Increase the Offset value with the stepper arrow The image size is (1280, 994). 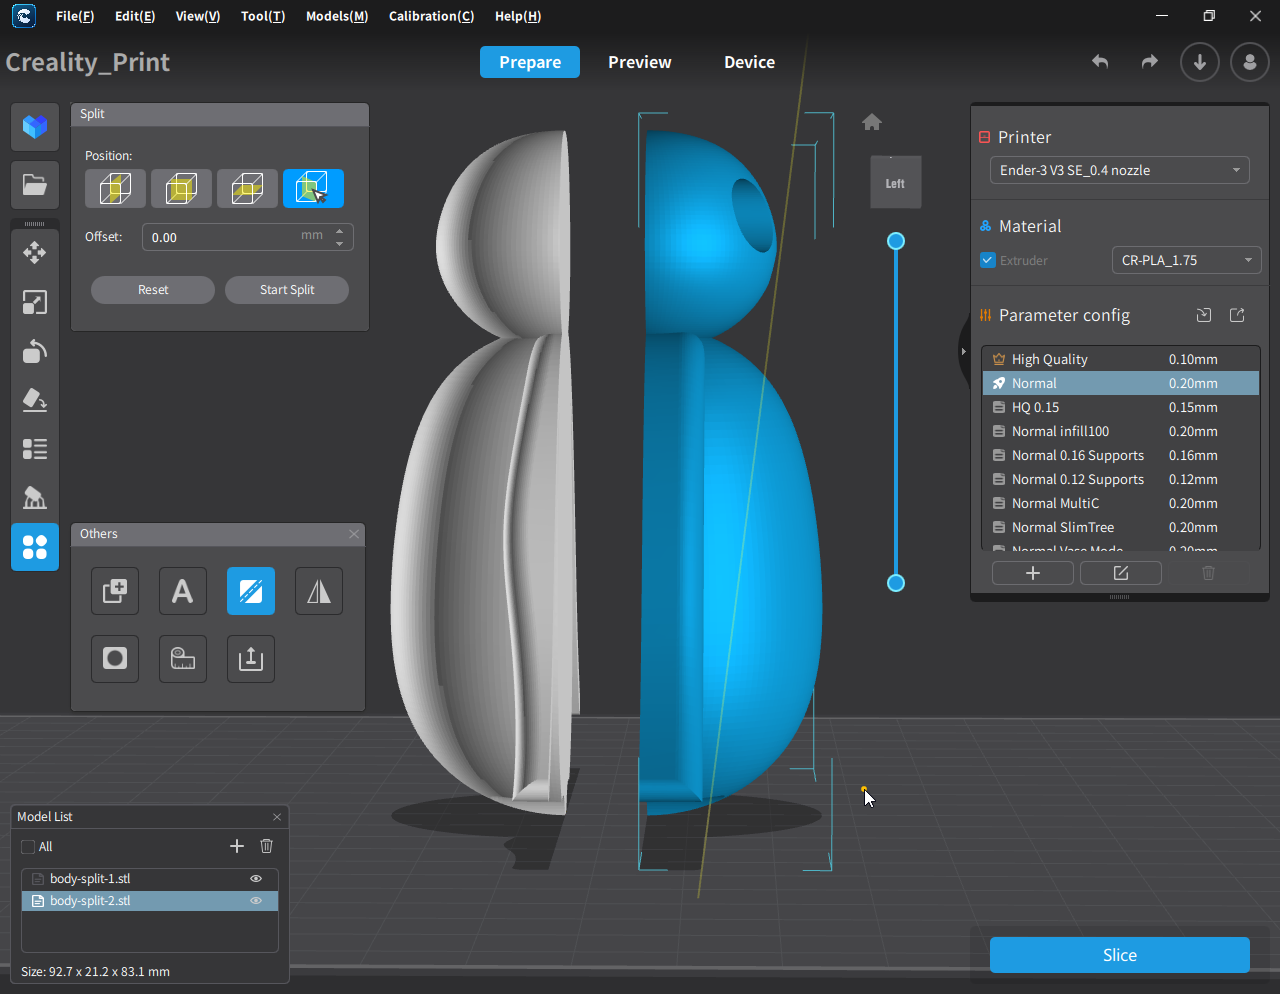[340, 231]
